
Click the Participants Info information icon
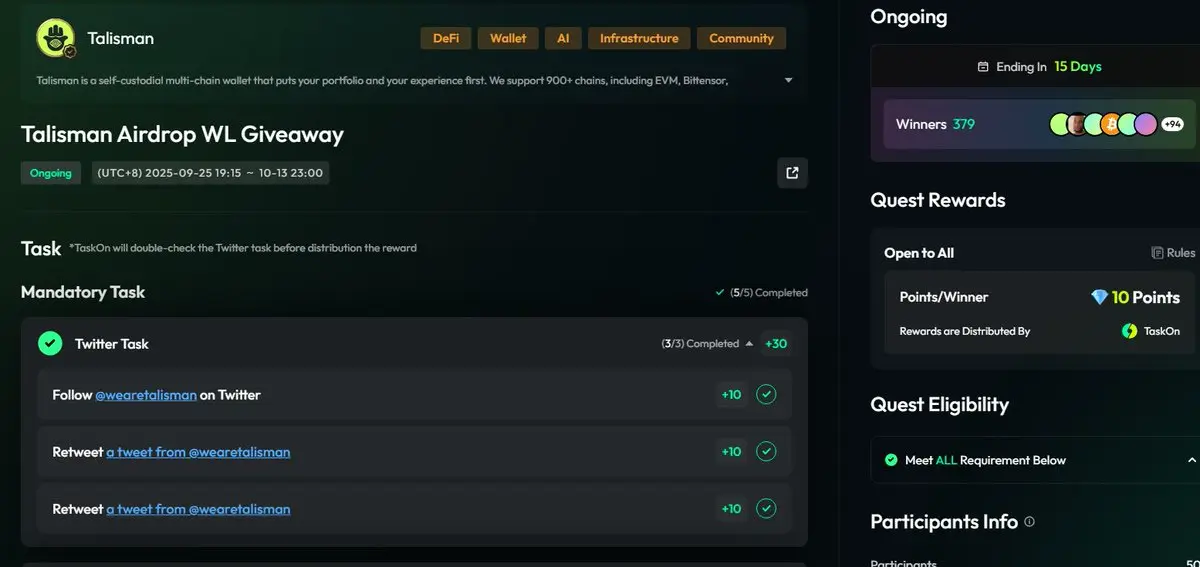tap(1030, 522)
